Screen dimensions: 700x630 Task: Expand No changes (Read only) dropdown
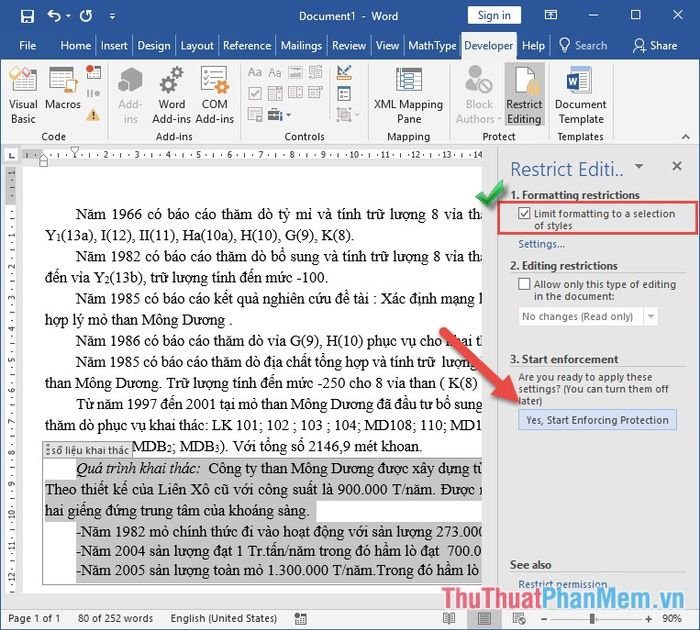point(651,317)
